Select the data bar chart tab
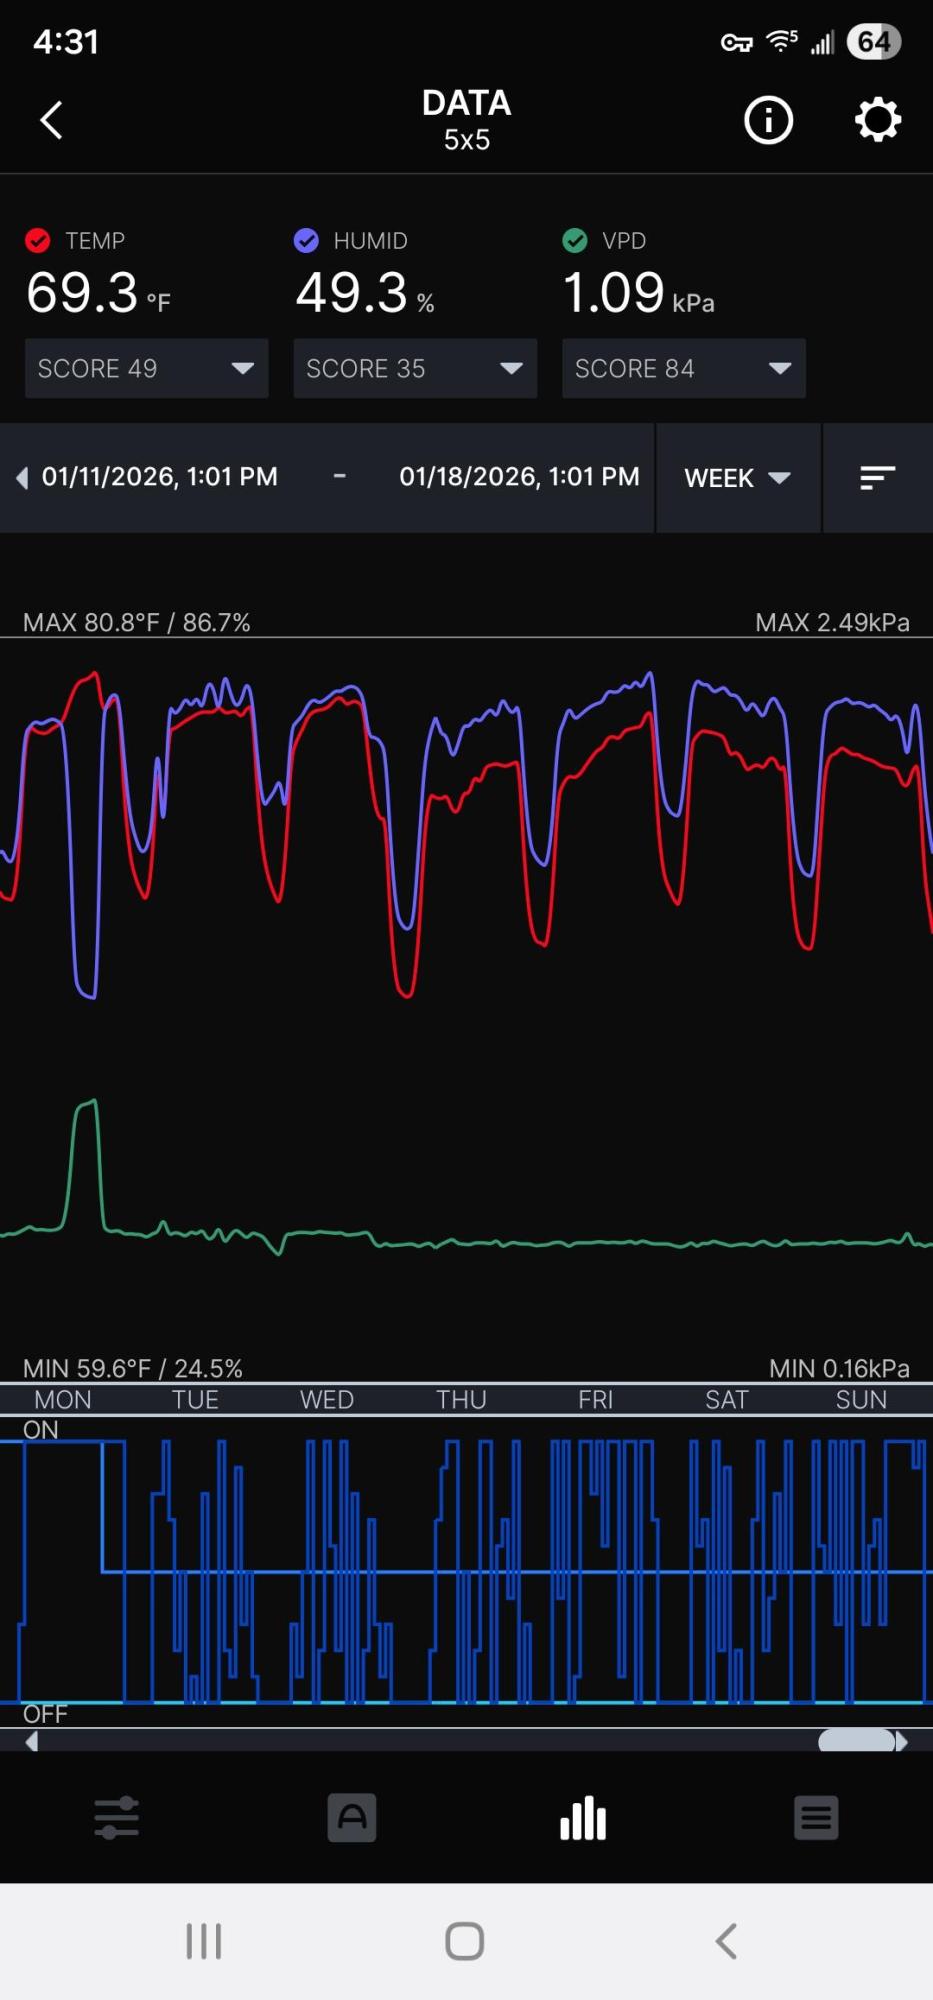The image size is (933, 2000). click(583, 1817)
